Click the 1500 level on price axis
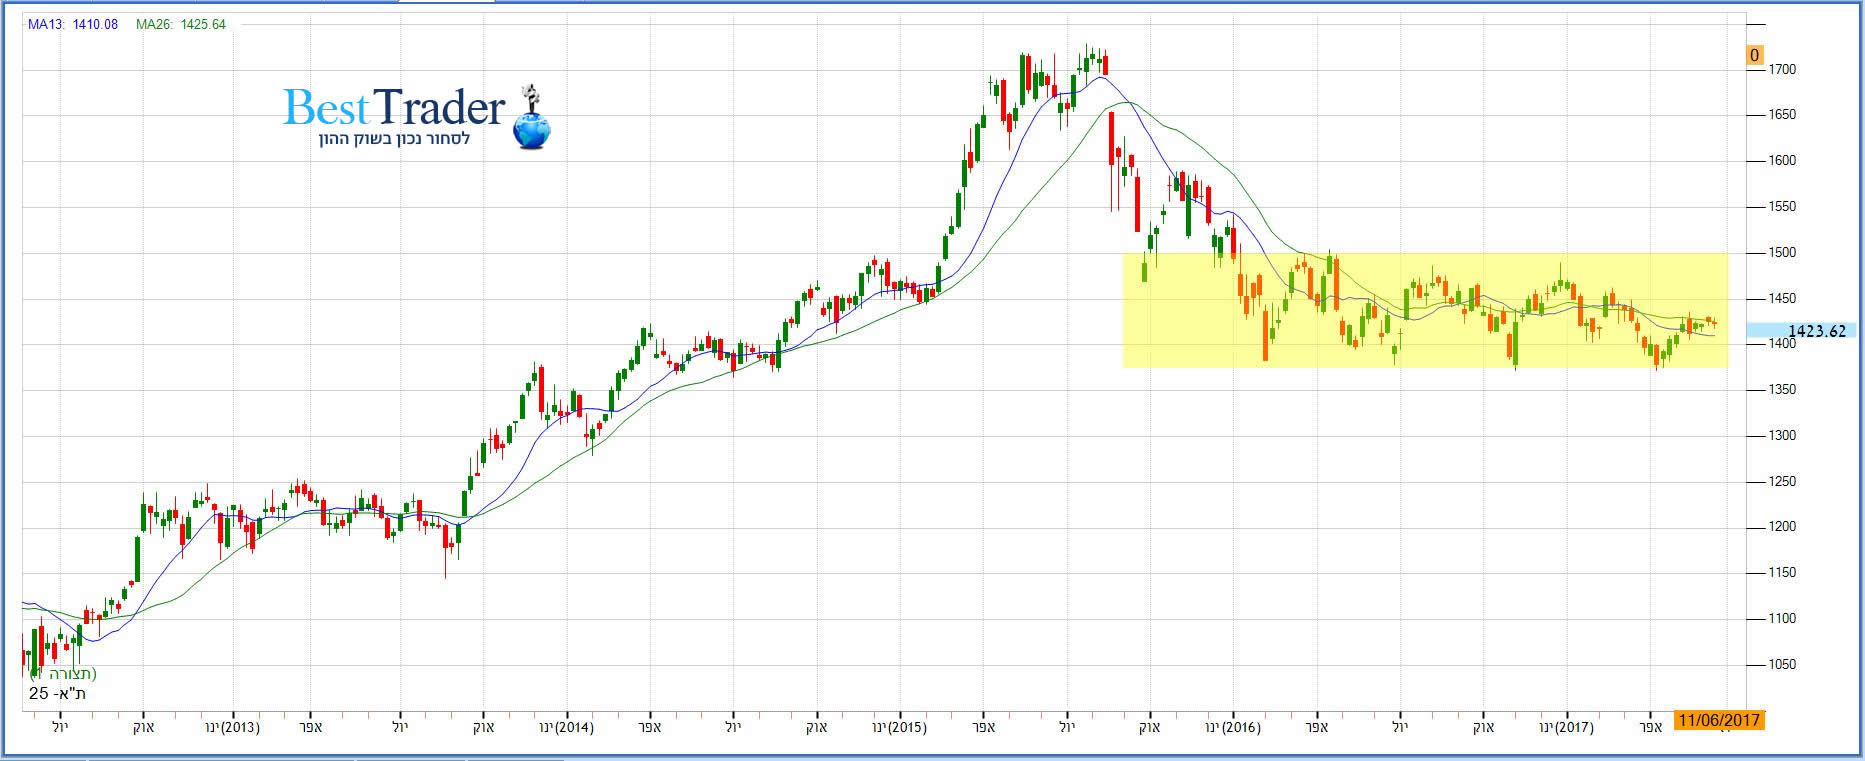 [1782, 253]
